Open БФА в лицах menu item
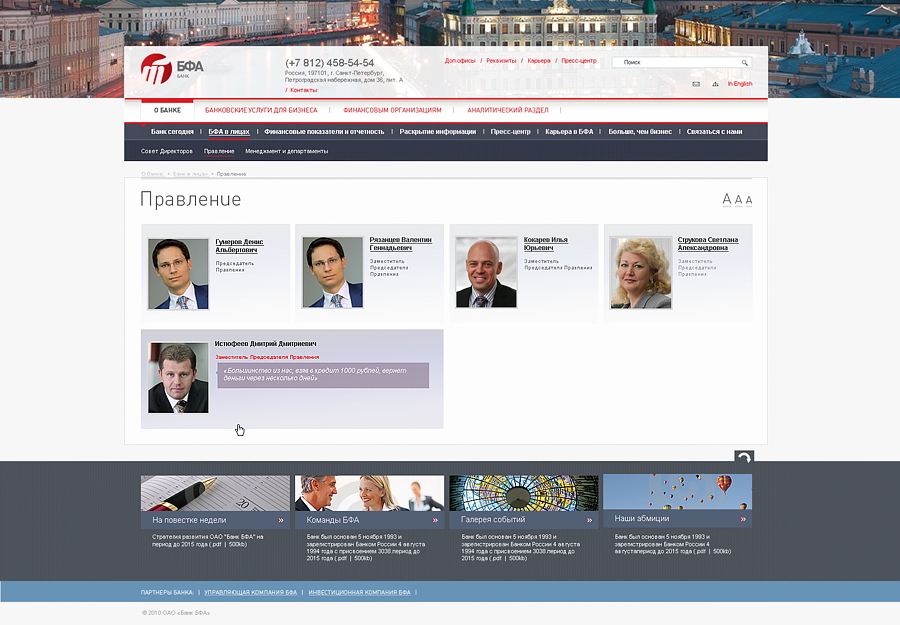Viewport: 900px width, 625px height. (228, 132)
